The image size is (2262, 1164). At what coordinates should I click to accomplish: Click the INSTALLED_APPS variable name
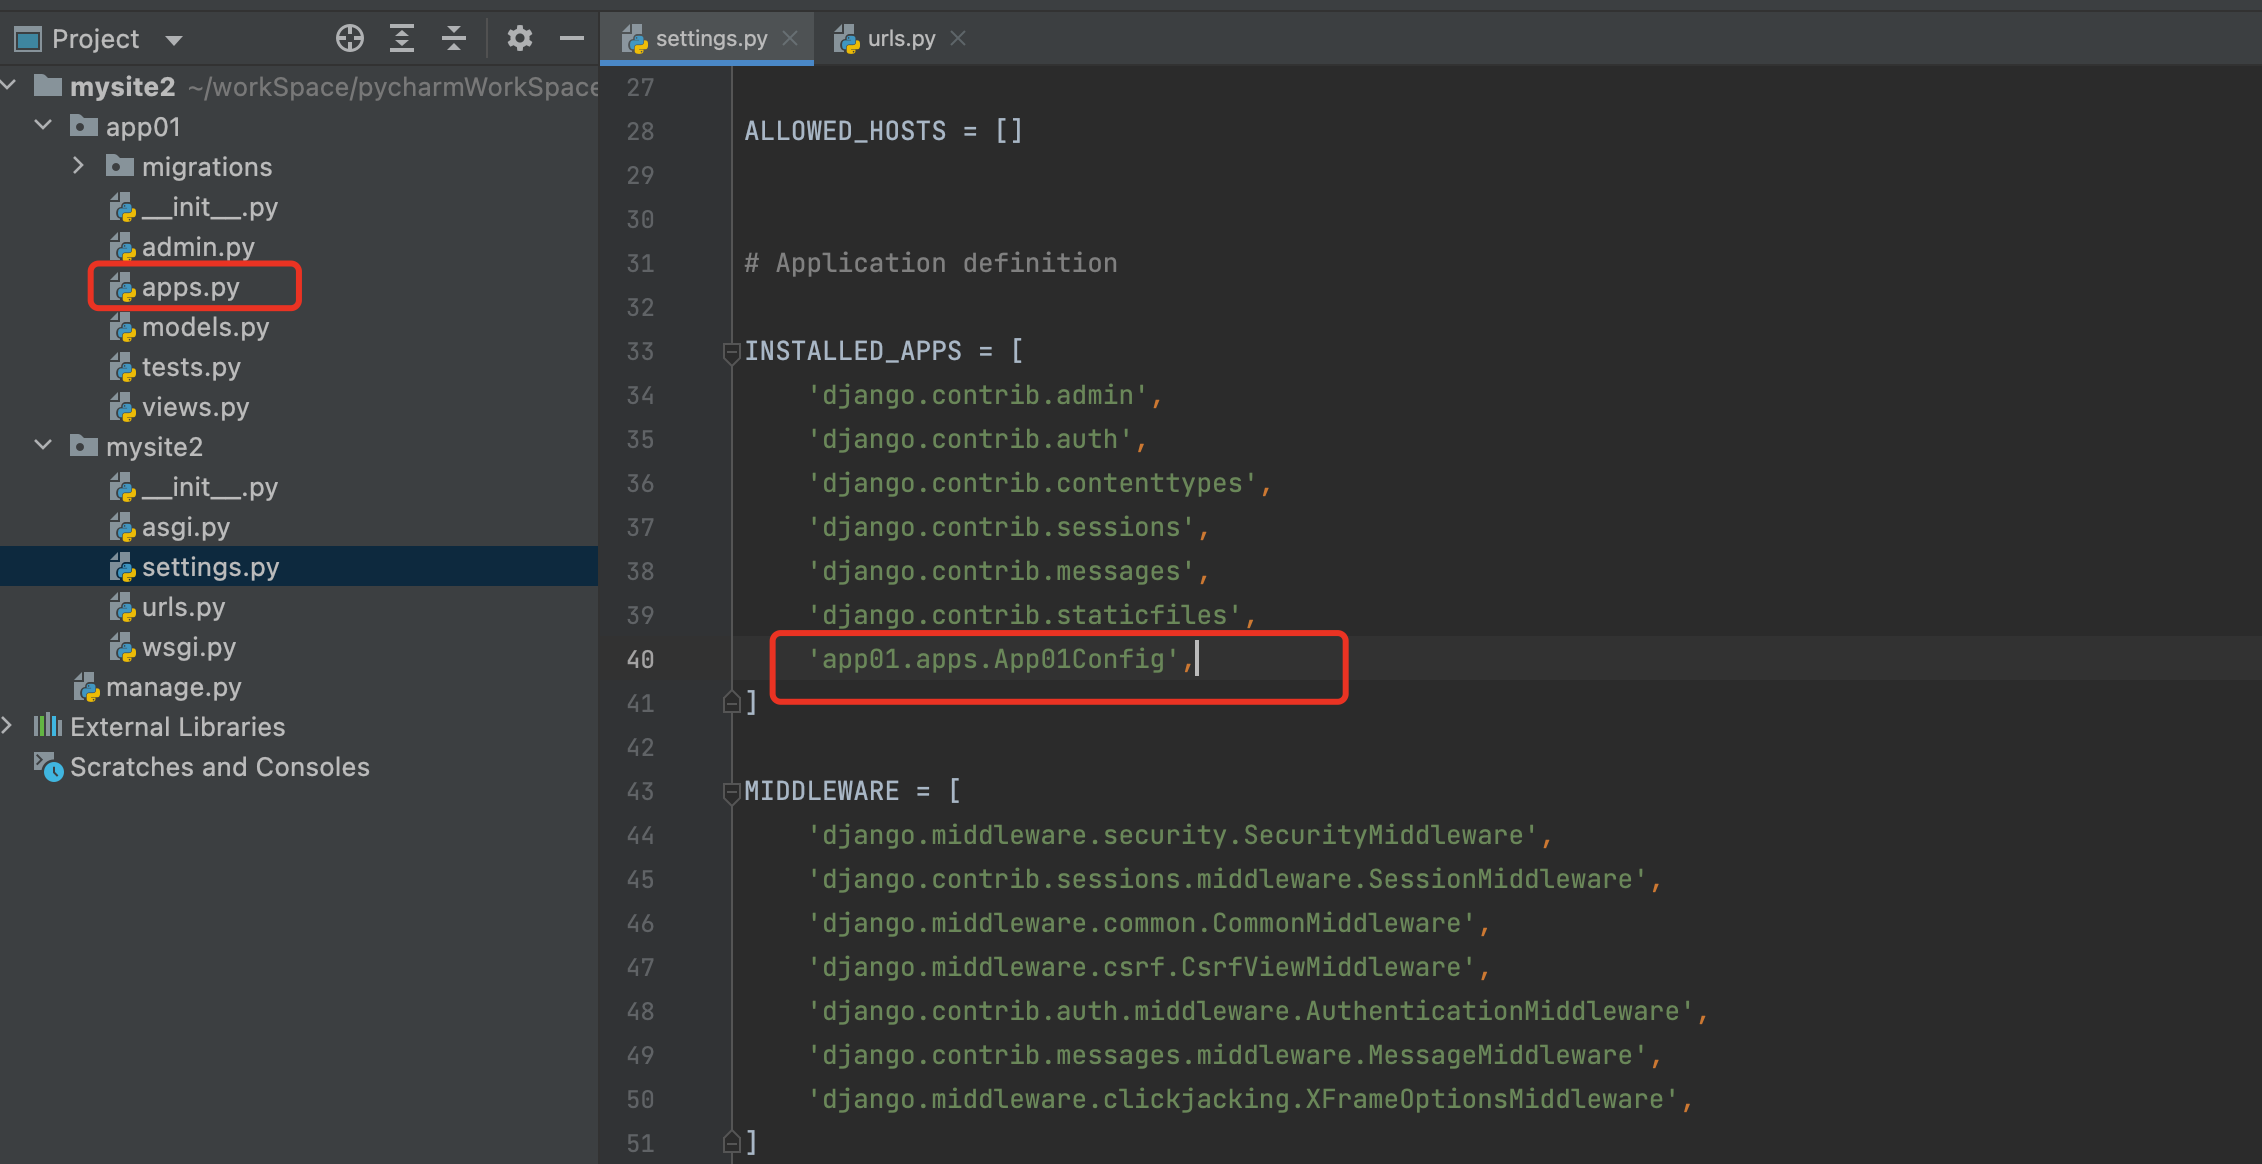(853, 351)
